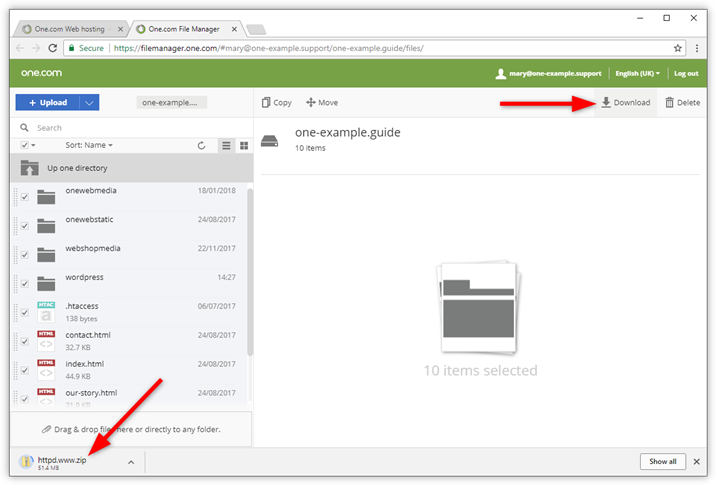
Task: Open a new browser tab
Action: (x=256, y=30)
